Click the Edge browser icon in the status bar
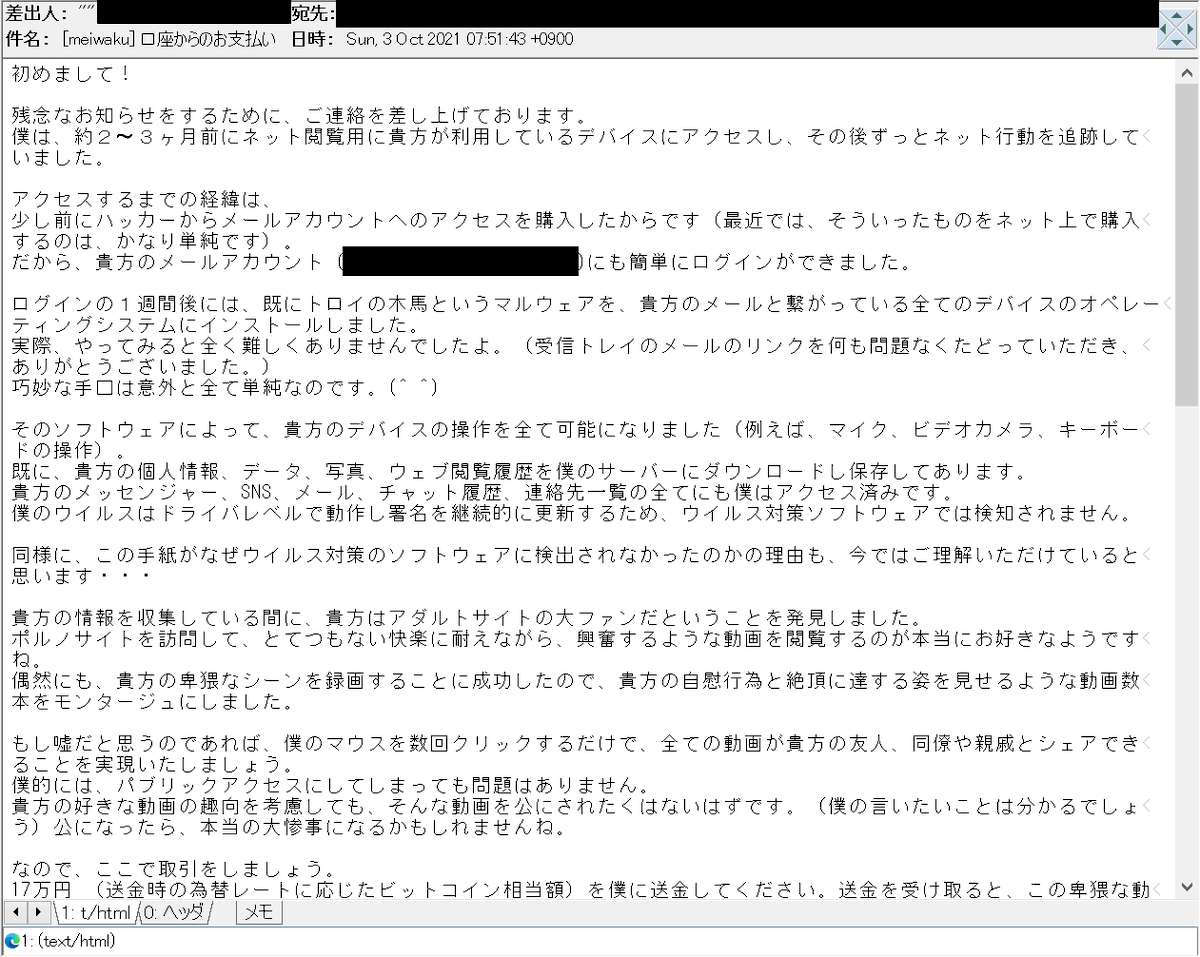 click(12, 941)
